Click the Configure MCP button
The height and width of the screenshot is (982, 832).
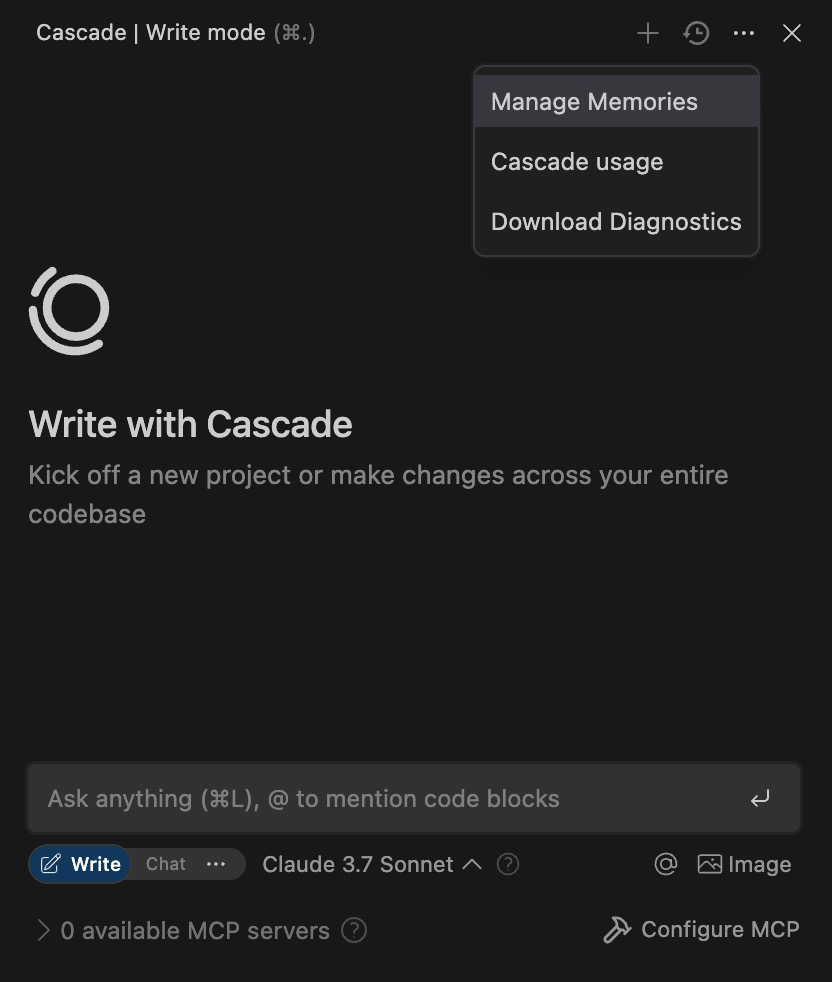702,930
